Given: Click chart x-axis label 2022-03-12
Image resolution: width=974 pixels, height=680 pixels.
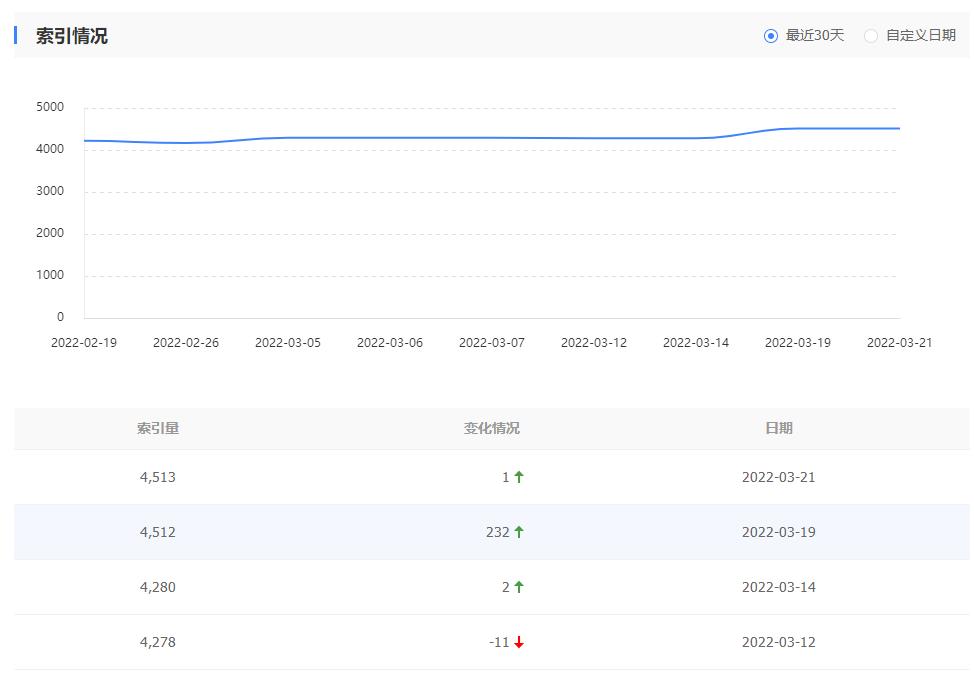Looking at the screenshot, I should pos(594,343).
